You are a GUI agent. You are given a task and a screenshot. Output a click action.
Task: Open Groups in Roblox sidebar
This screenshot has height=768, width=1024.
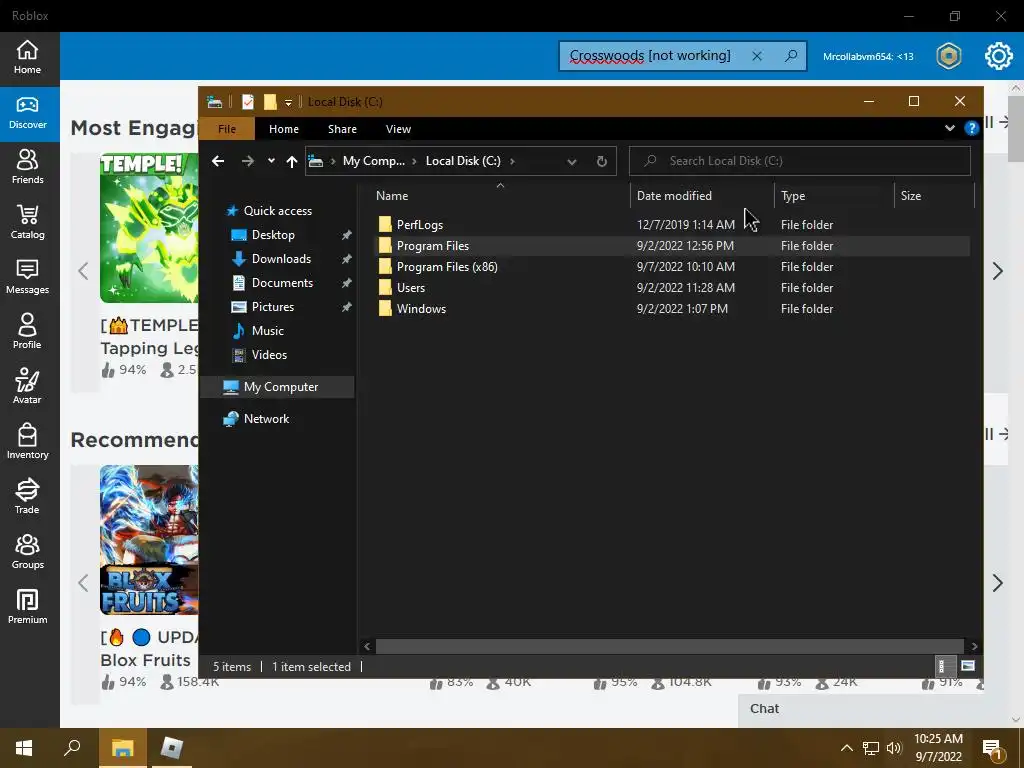pyautogui.click(x=27, y=551)
